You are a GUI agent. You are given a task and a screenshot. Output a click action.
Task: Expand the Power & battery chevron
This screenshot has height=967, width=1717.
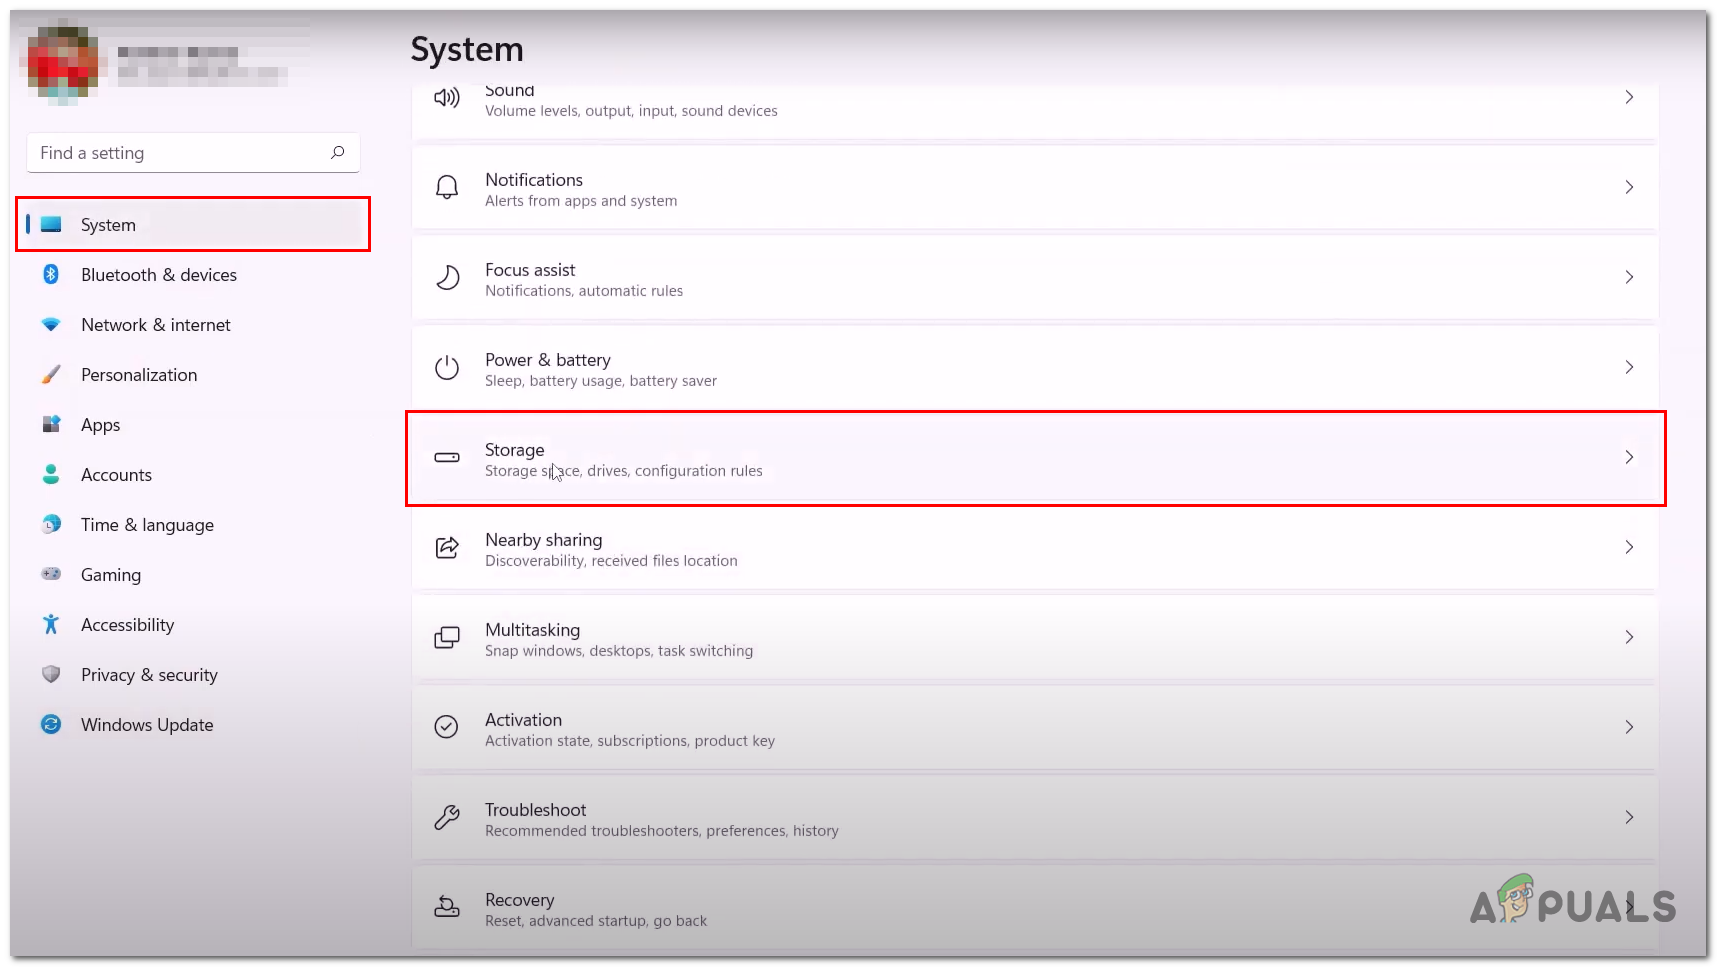[x=1629, y=367]
